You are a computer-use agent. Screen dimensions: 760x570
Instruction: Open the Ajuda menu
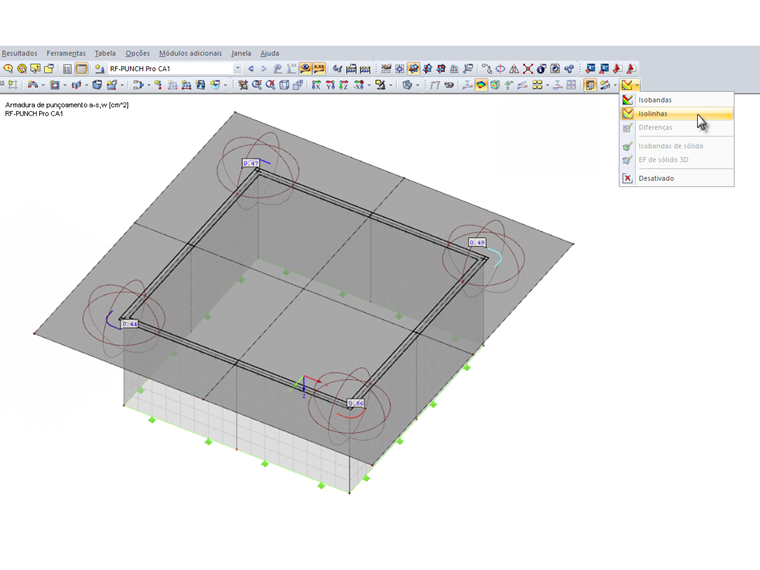(x=269, y=53)
